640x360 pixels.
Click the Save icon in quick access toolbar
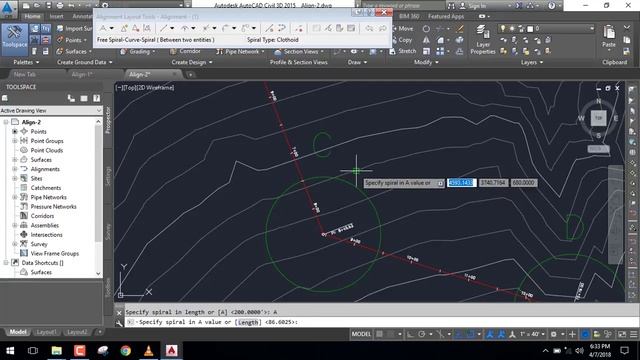click(x=48, y=5)
